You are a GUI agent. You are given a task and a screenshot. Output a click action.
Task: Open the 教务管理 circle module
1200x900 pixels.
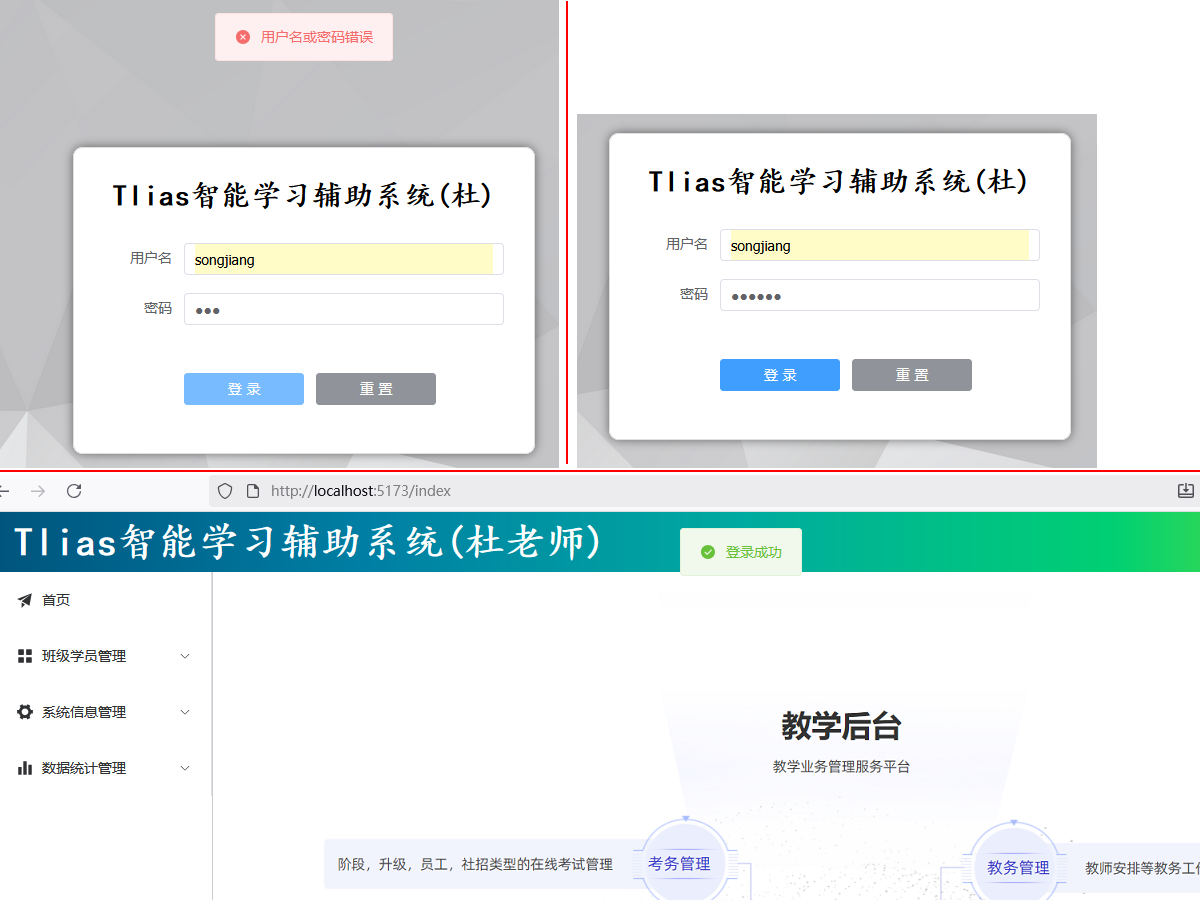[x=1018, y=867]
